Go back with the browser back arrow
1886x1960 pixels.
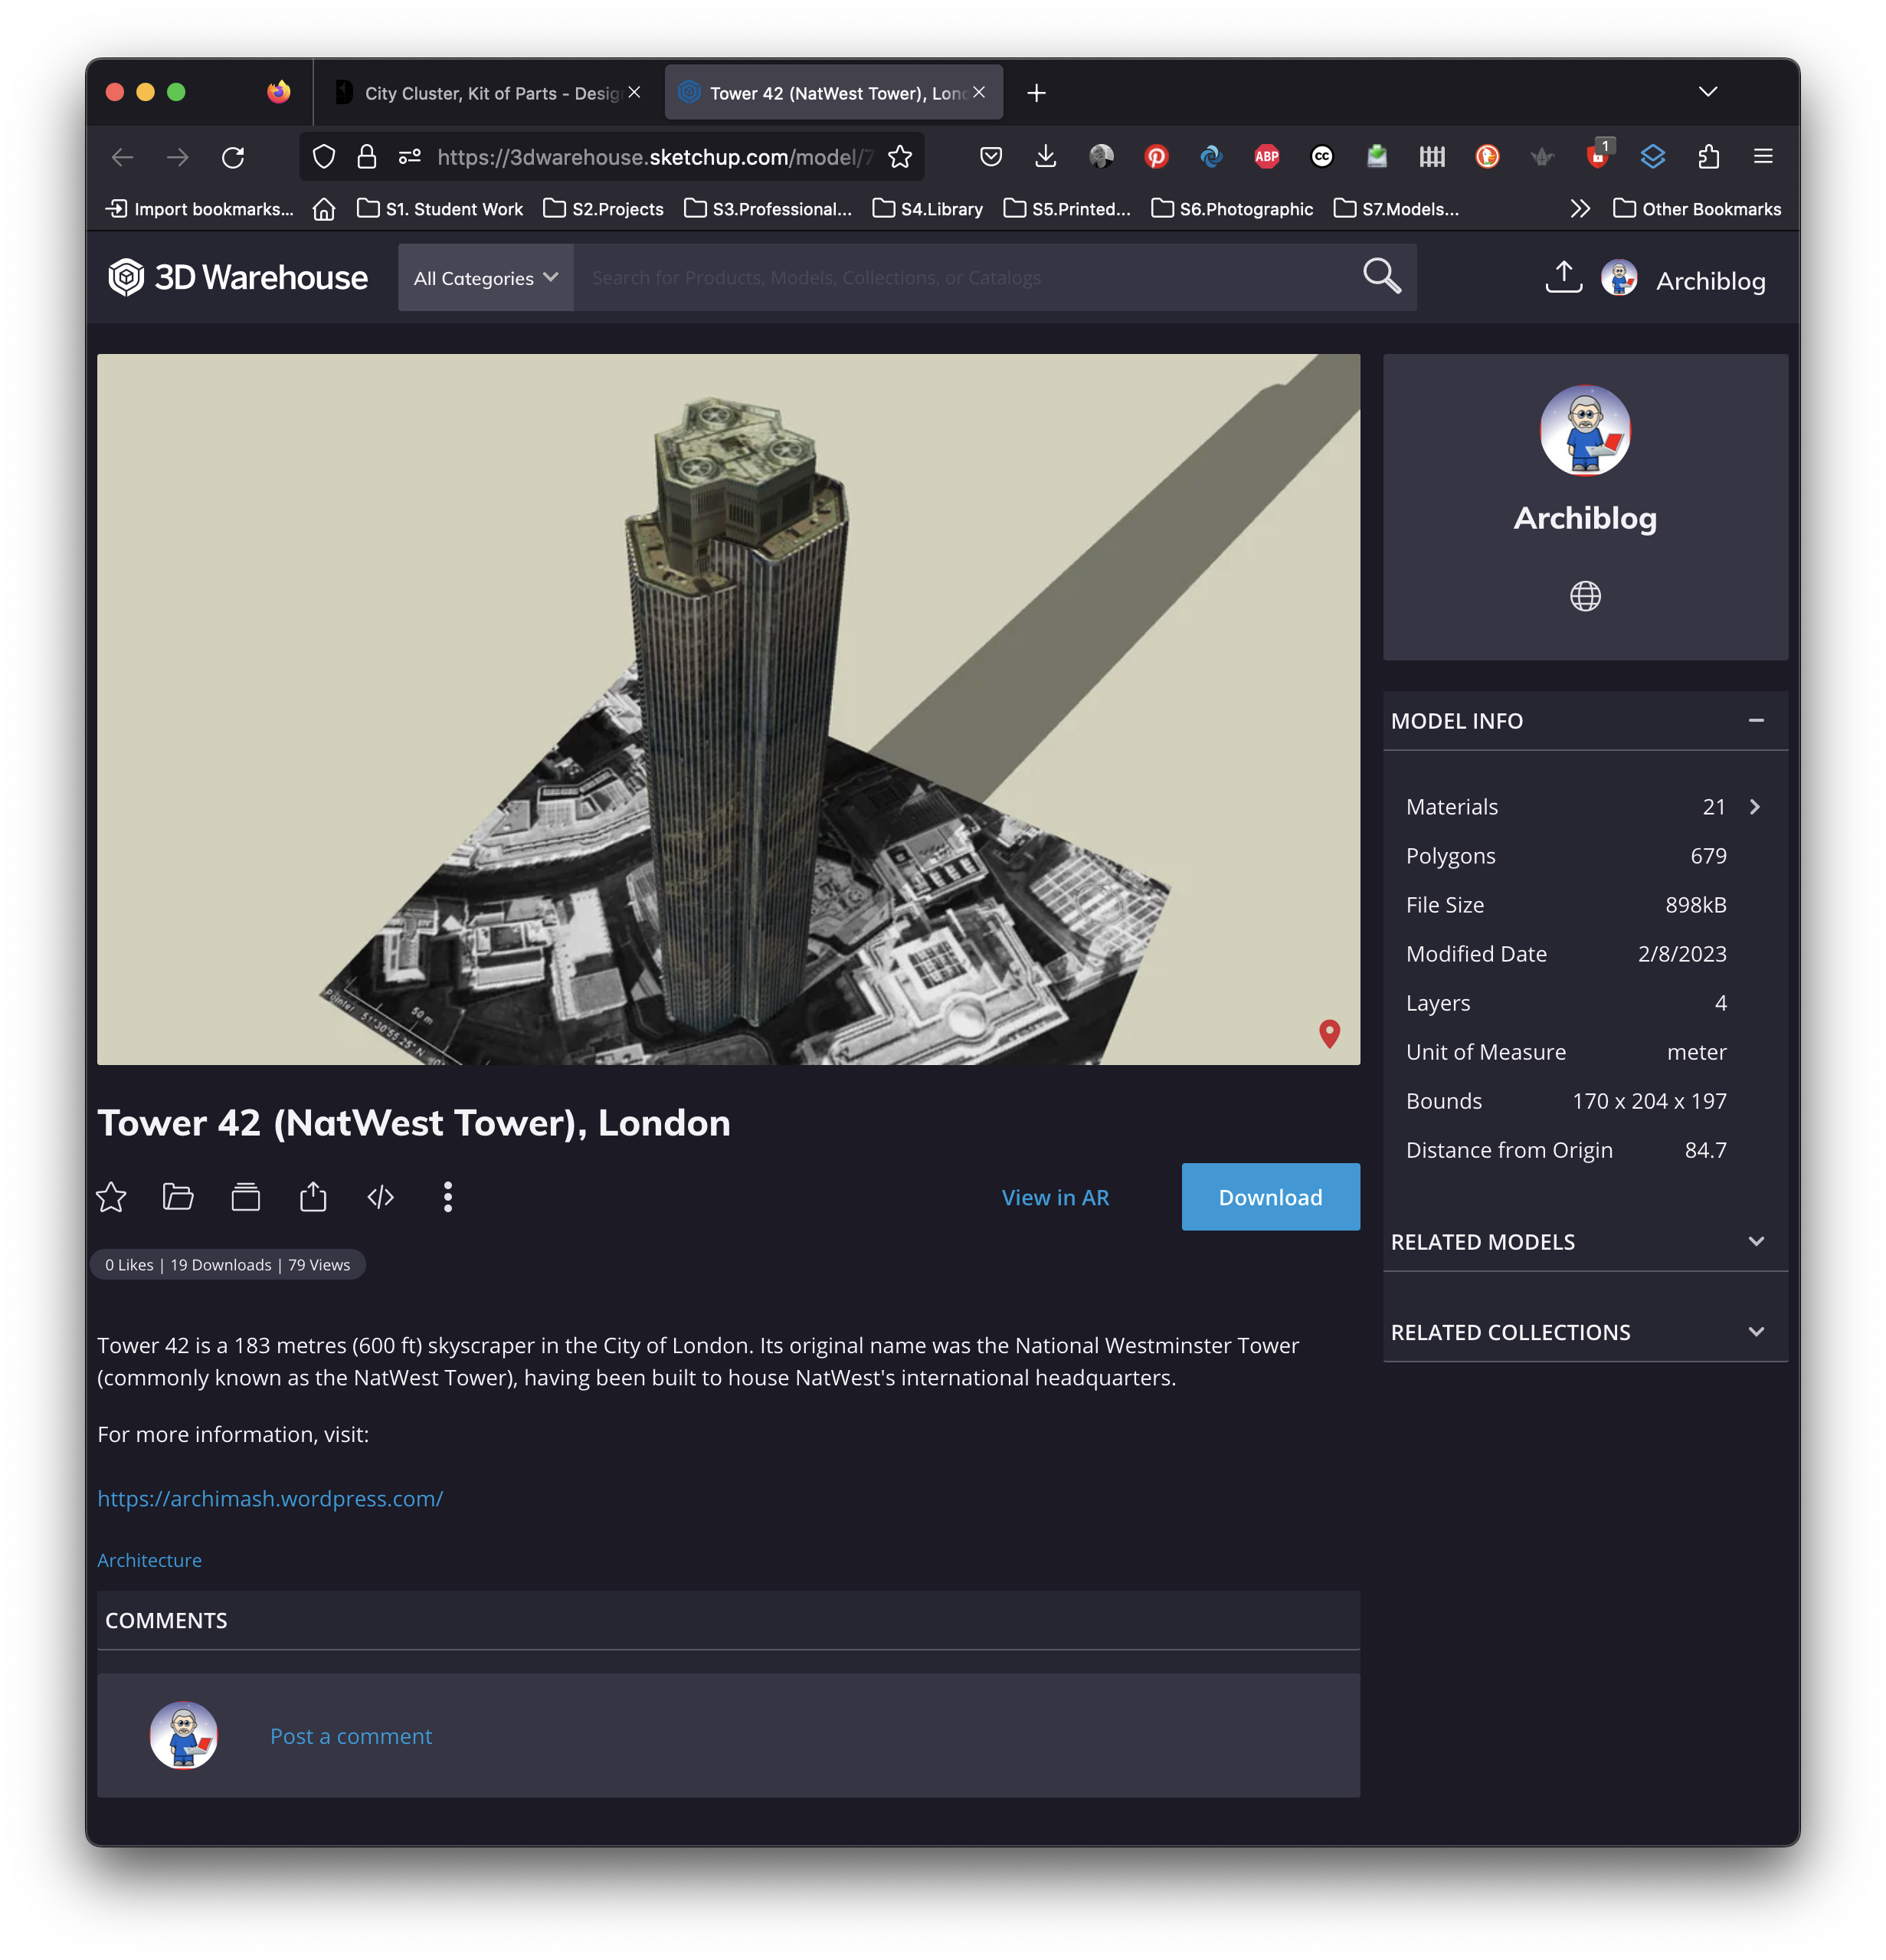(122, 157)
